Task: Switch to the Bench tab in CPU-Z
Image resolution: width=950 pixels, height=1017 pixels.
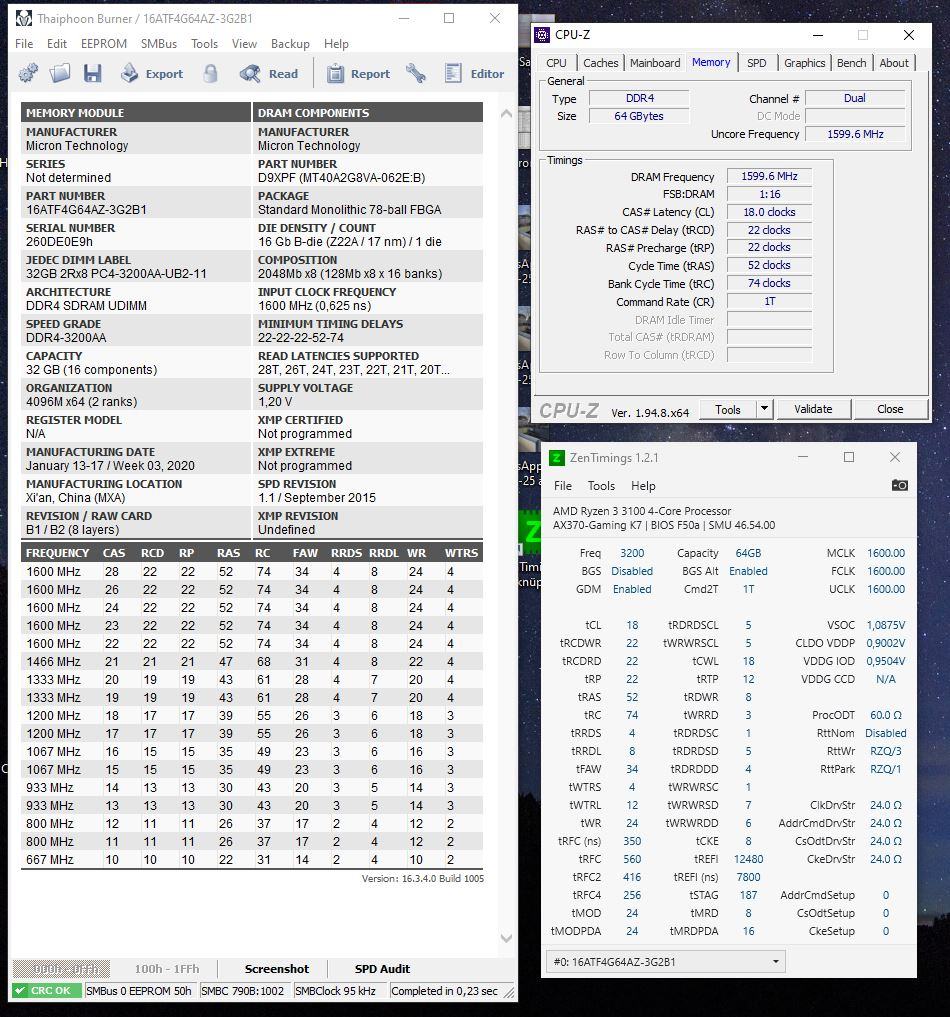Action: tap(851, 63)
